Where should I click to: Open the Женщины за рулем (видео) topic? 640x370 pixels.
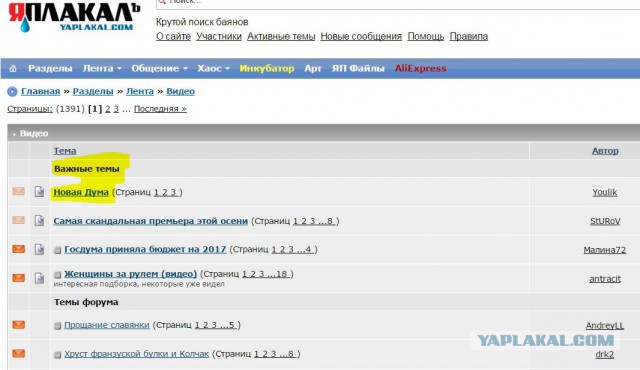131,274
